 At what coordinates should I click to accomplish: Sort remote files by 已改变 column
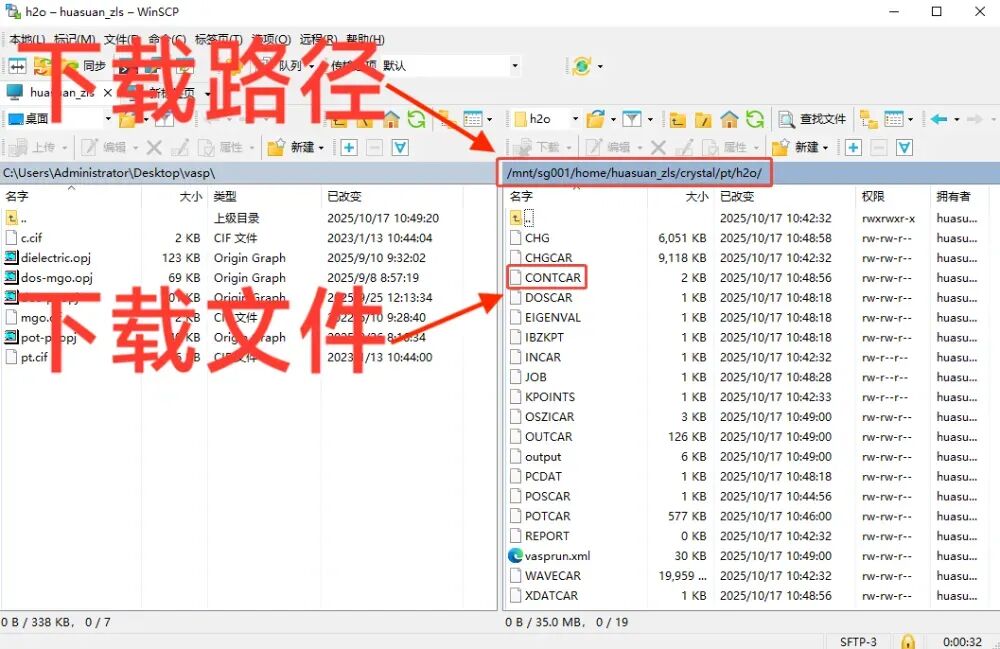[x=738, y=196]
